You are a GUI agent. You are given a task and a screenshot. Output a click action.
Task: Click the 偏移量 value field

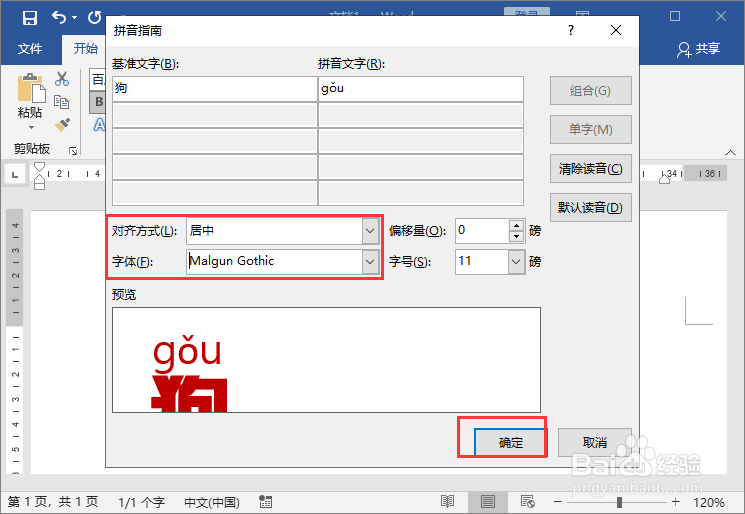(482, 231)
